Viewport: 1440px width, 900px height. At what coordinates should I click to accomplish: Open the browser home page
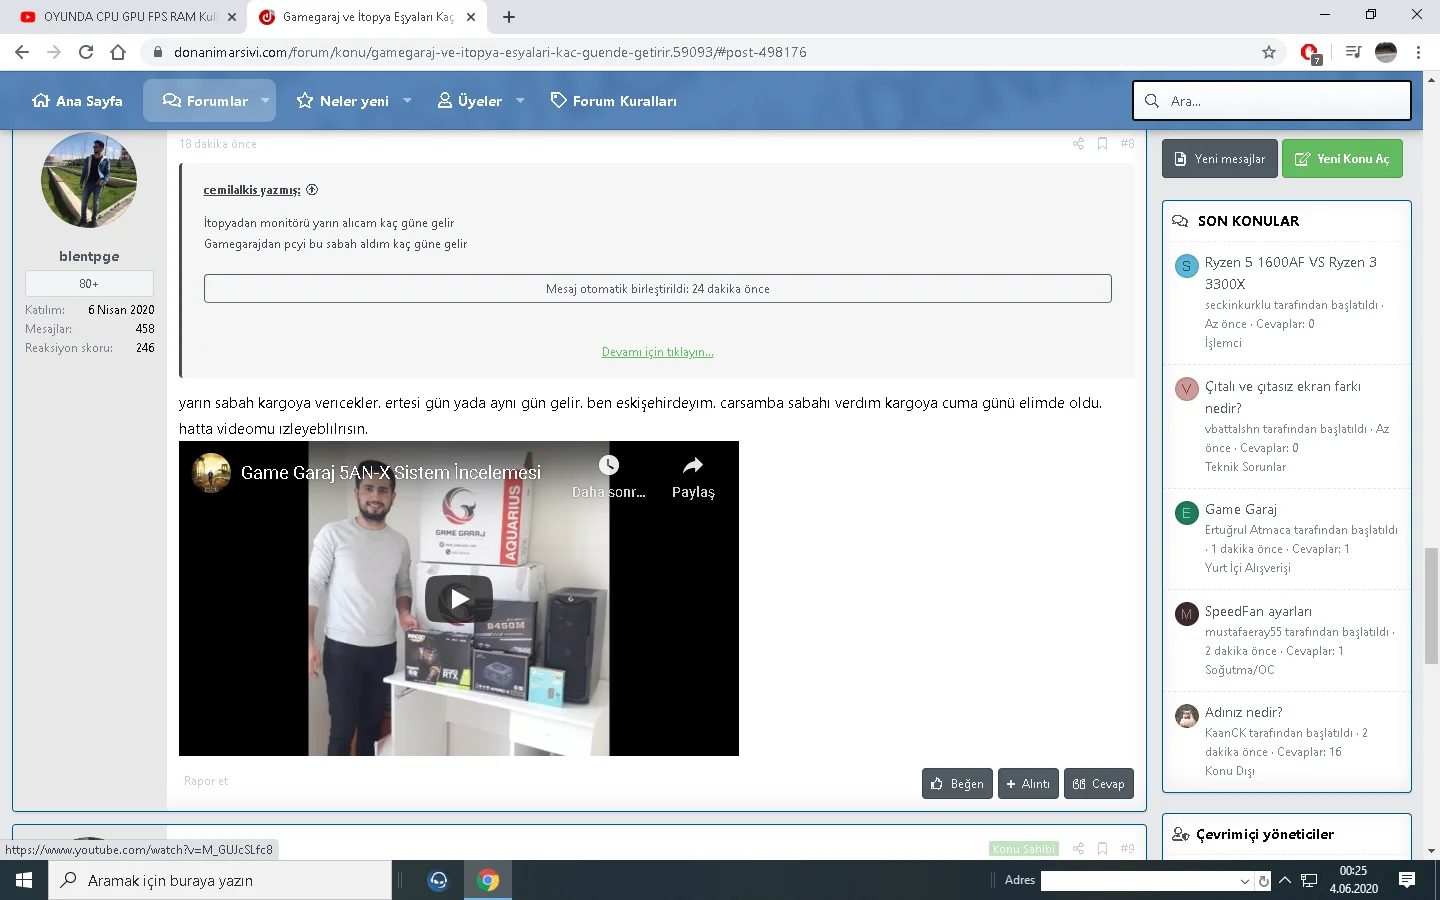118,52
